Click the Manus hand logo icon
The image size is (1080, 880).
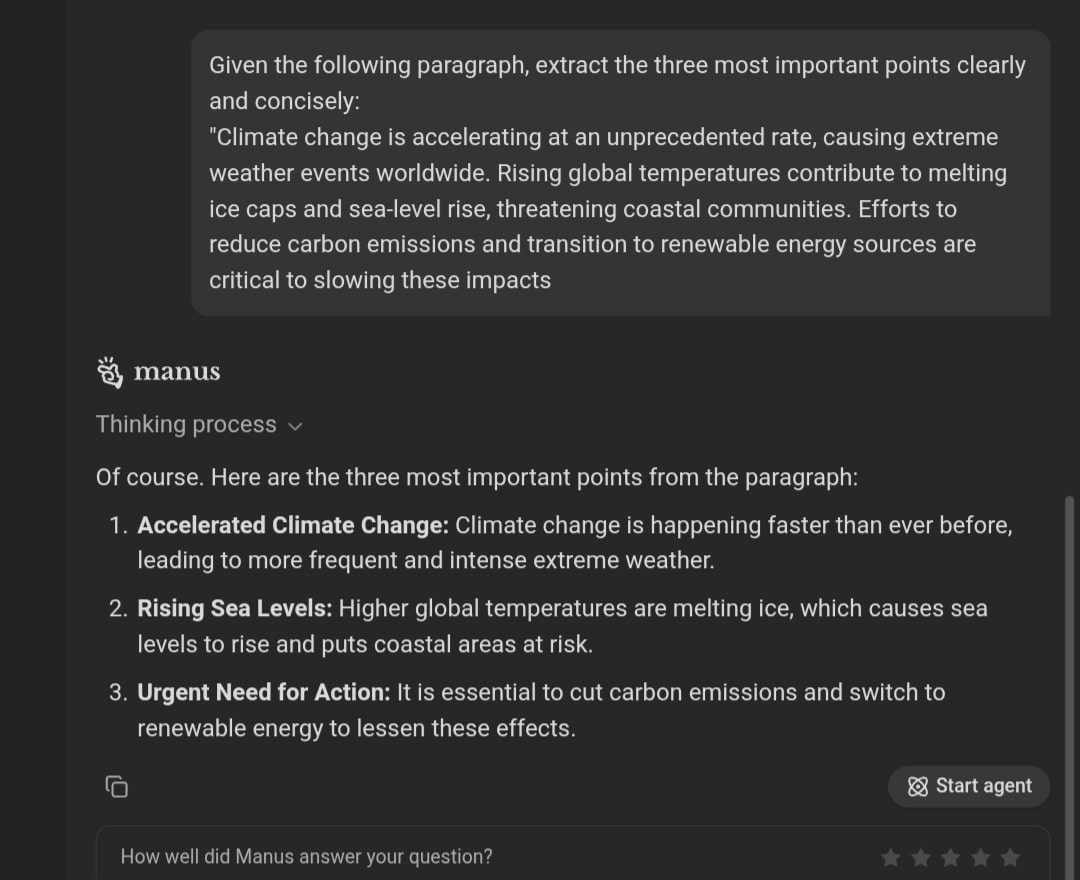110,373
